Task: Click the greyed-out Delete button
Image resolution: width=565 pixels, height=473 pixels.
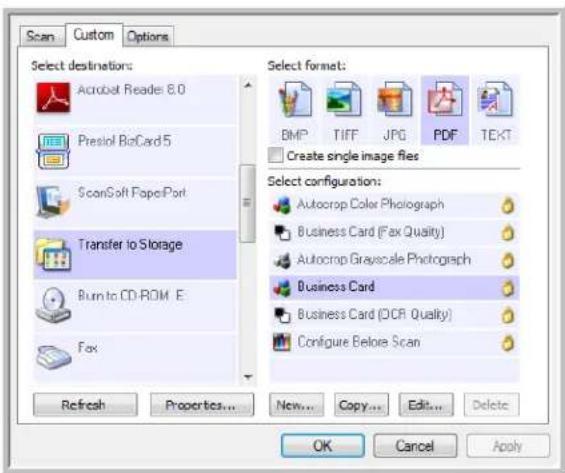Action: pyautogui.click(x=491, y=405)
